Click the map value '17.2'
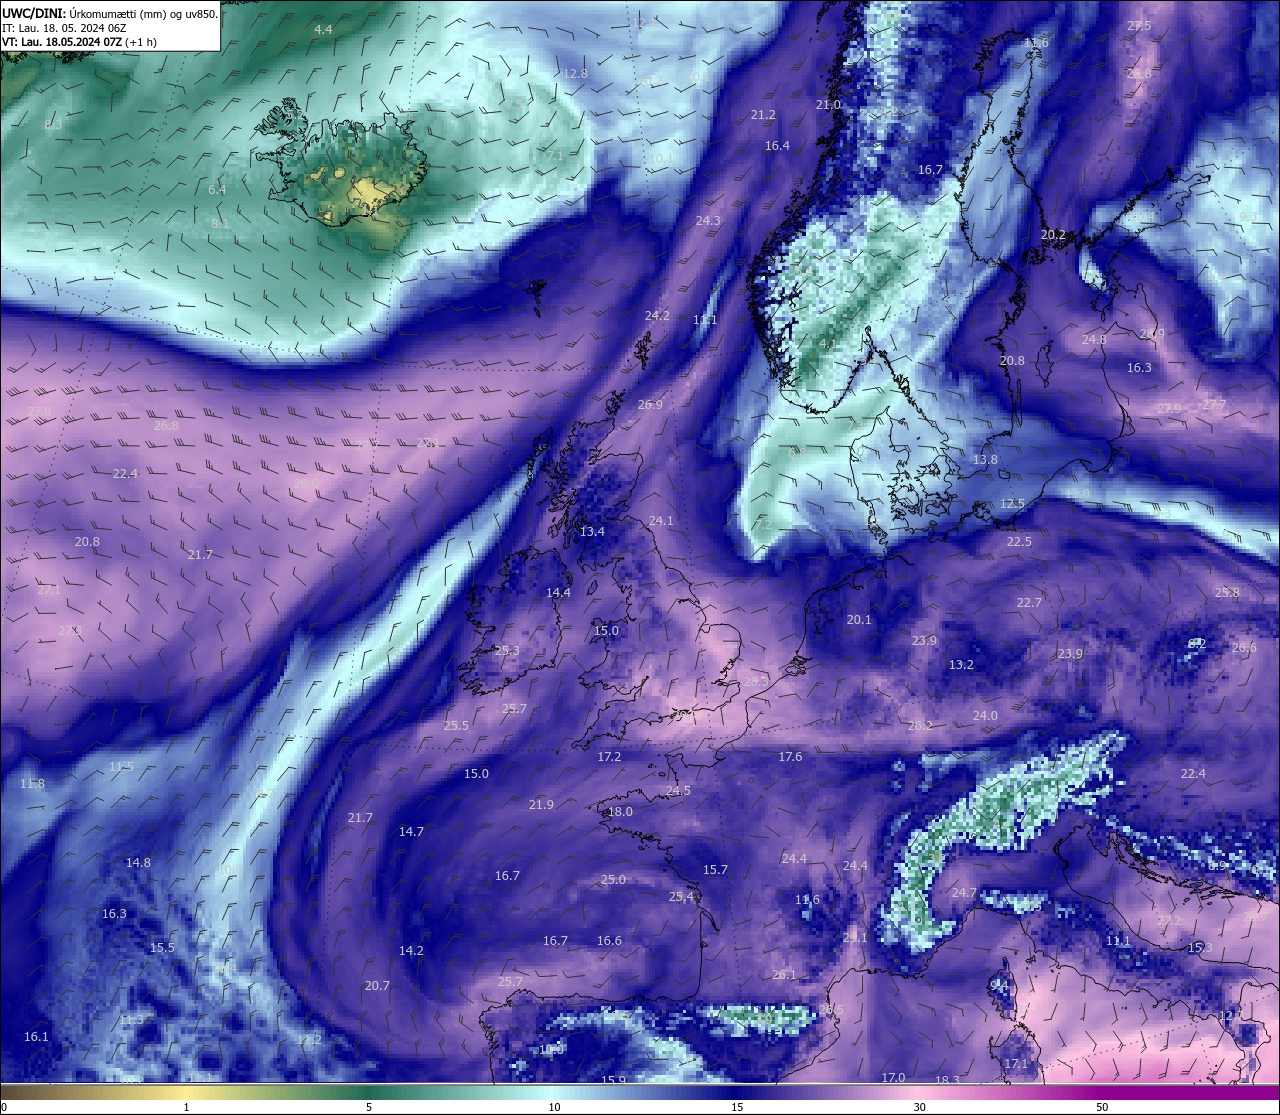 [x=609, y=757]
